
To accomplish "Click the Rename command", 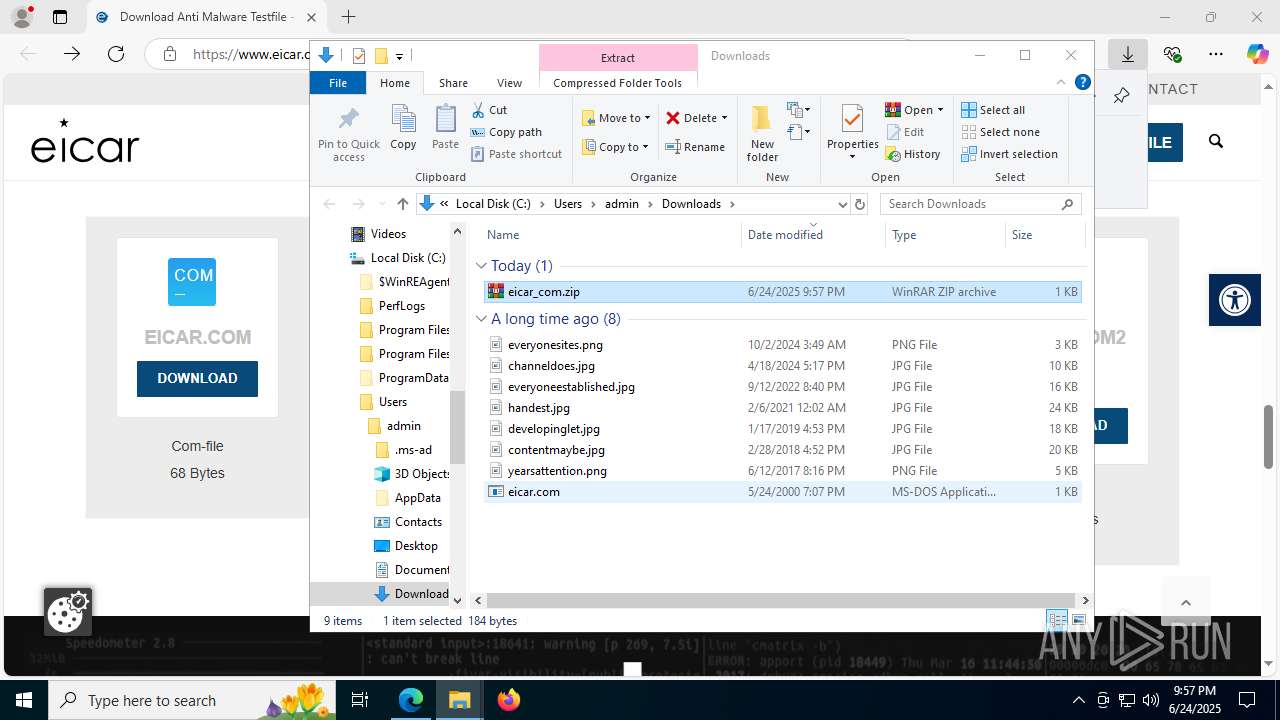I will click(x=696, y=147).
